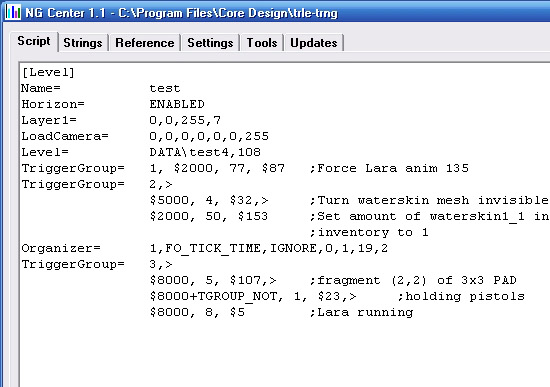Image resolution: width=550 pixels, height=387 pixels.
Task: Click the [Level] section header line
Action: click(x=48, y=72)
